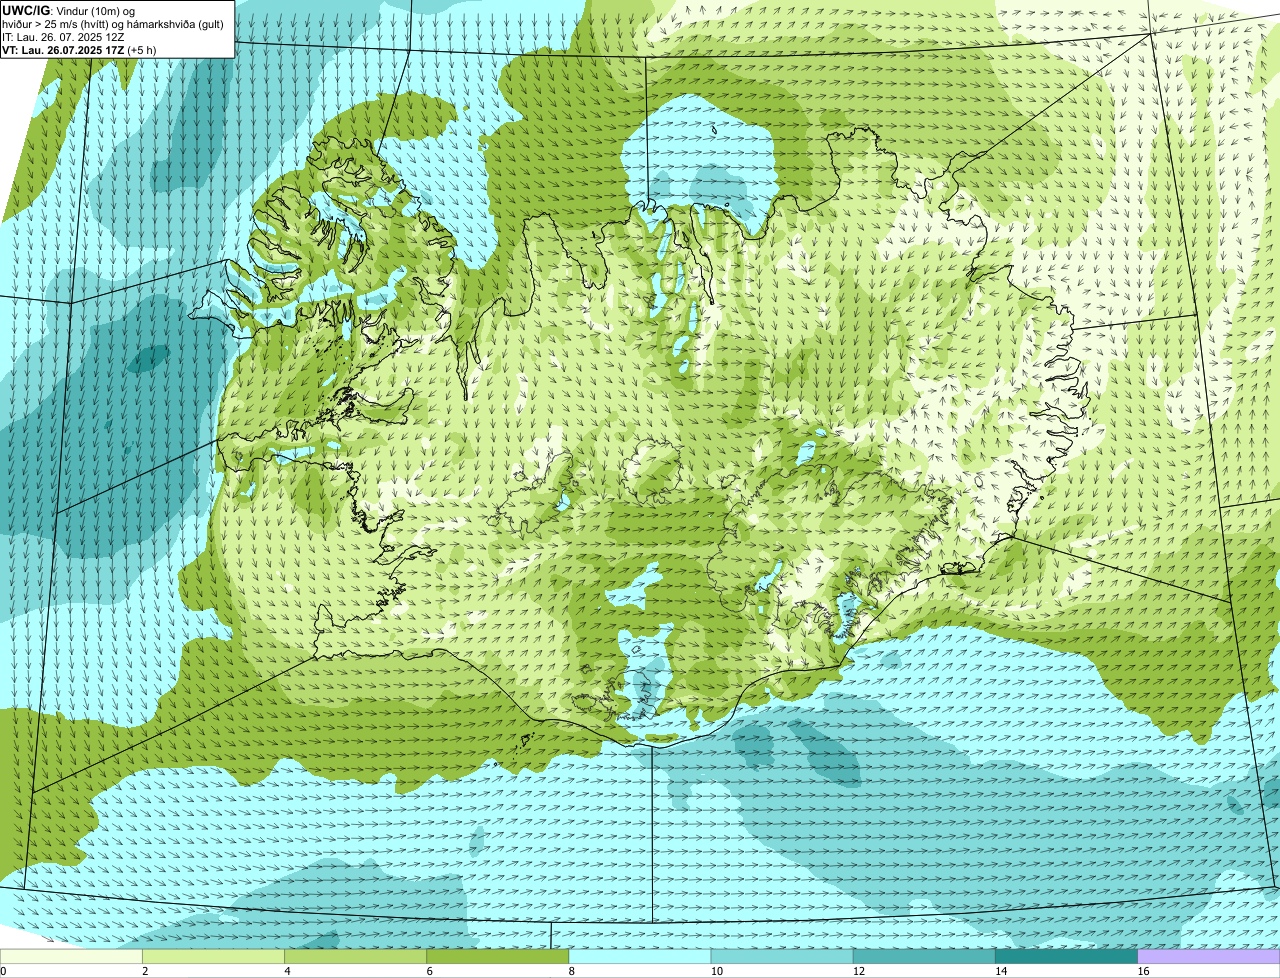Select the green 6–8 legend swatch
The width and height of the screenshot is (1280, 978).
tap(499, 956)
